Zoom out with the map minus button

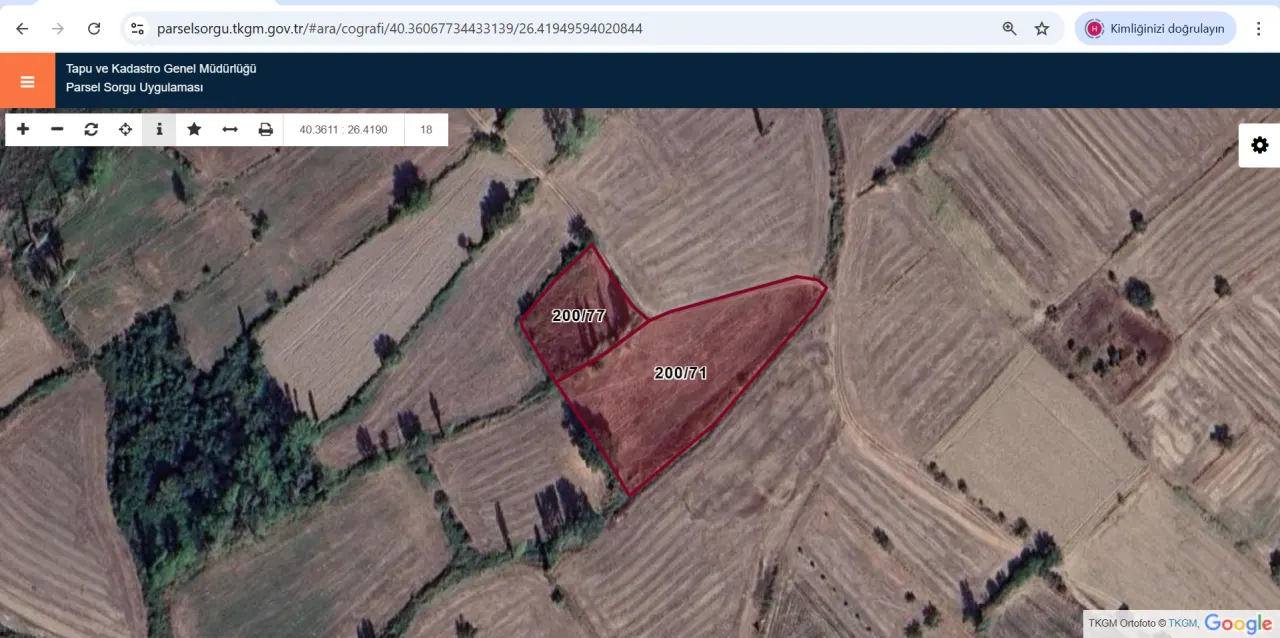pos(57,129)
